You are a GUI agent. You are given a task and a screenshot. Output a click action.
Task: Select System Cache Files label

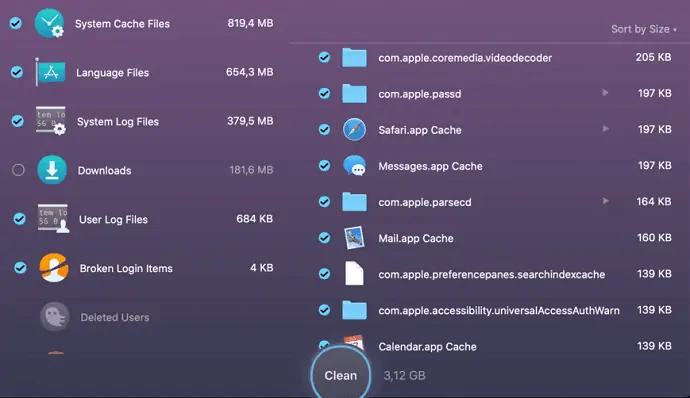[122, 24]
